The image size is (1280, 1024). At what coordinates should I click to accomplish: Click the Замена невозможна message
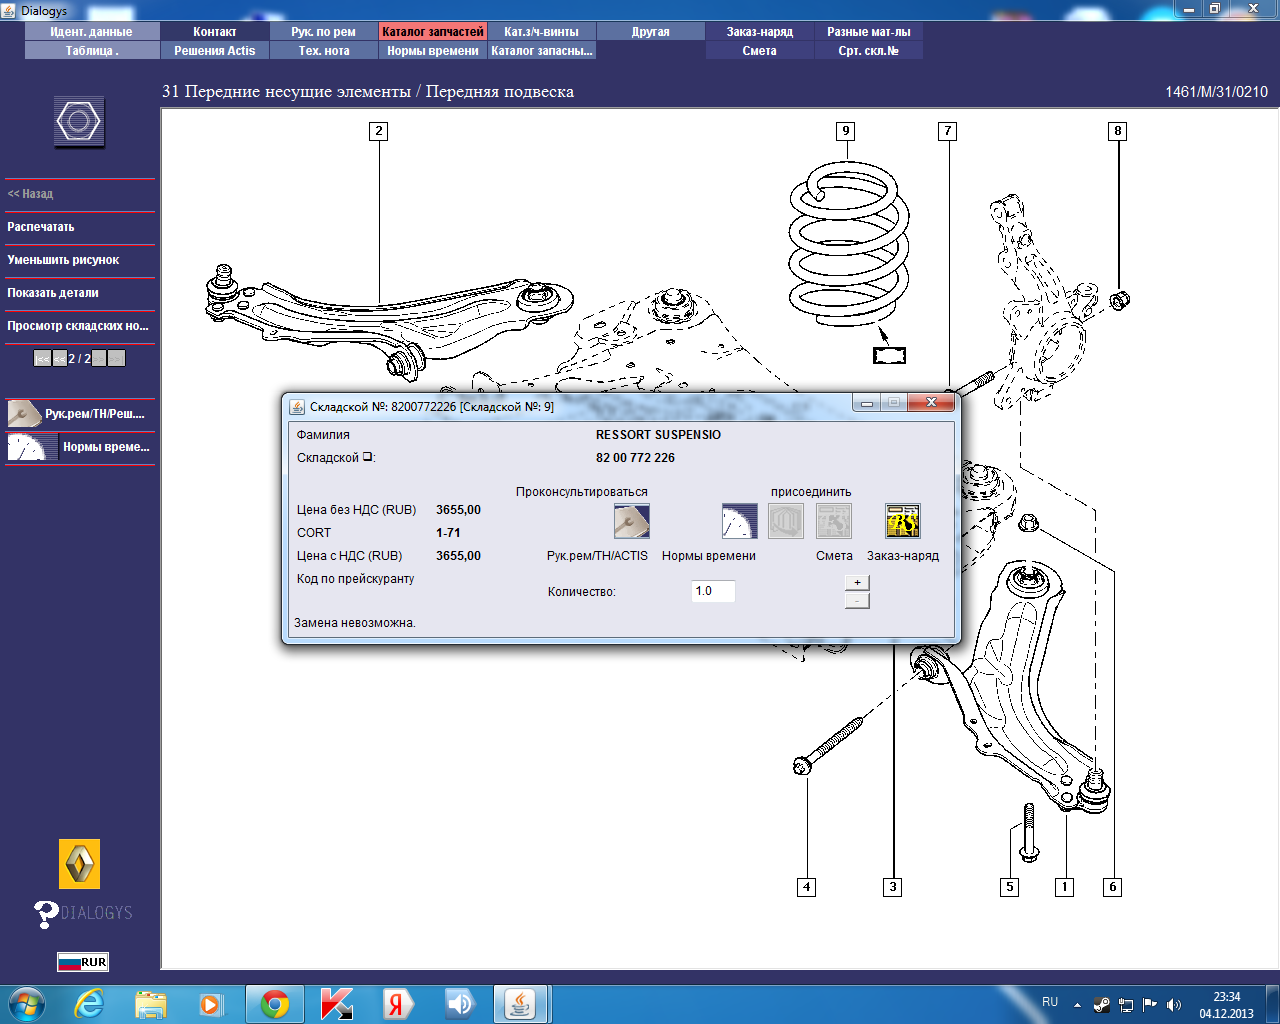click(355, 623)
